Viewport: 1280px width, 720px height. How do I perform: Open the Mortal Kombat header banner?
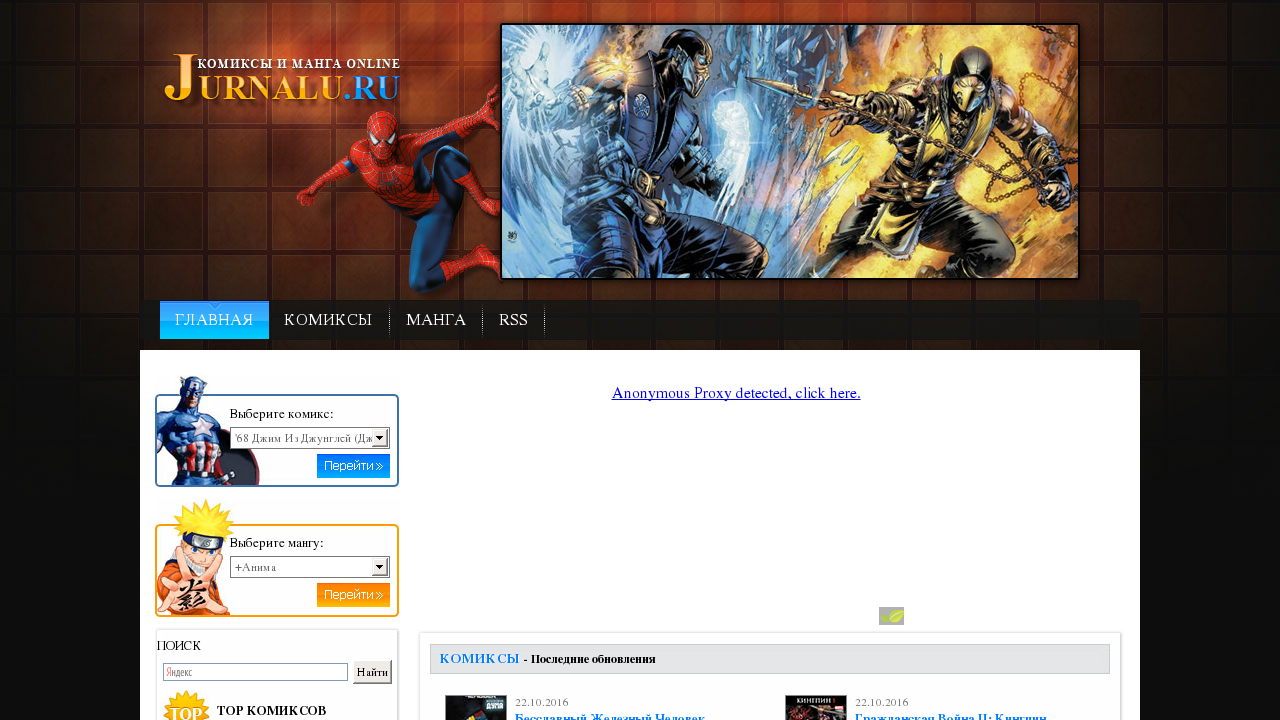click(x=790, y=151)
